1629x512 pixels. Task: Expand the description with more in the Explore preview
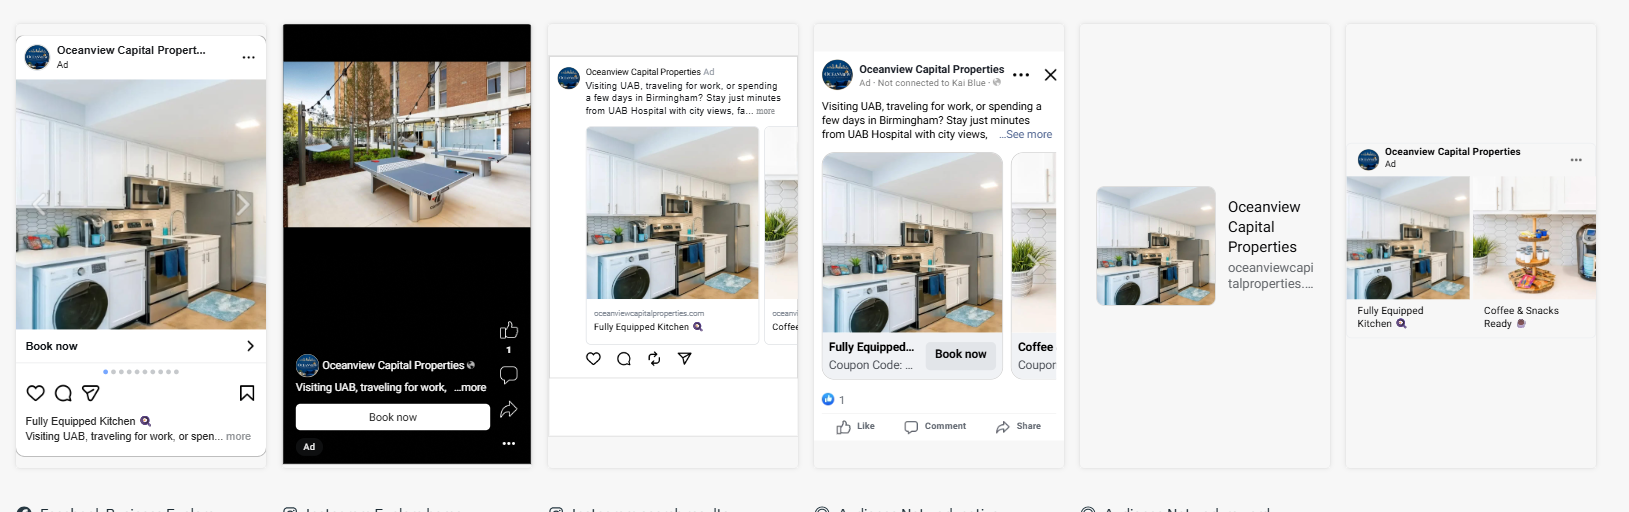[765, 111]
